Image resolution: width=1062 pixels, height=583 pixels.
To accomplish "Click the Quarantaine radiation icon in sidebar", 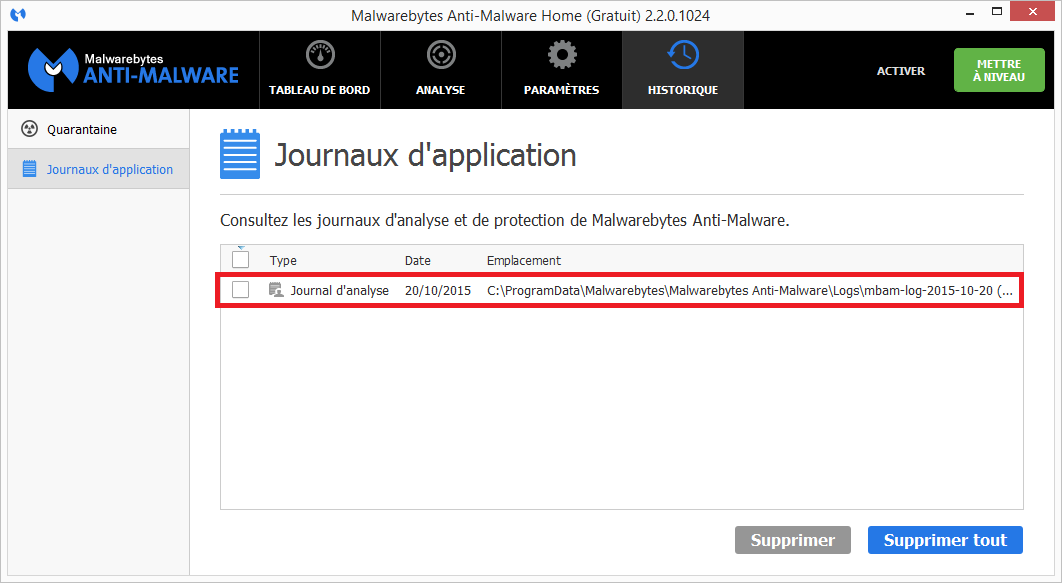I will (29, 129).
